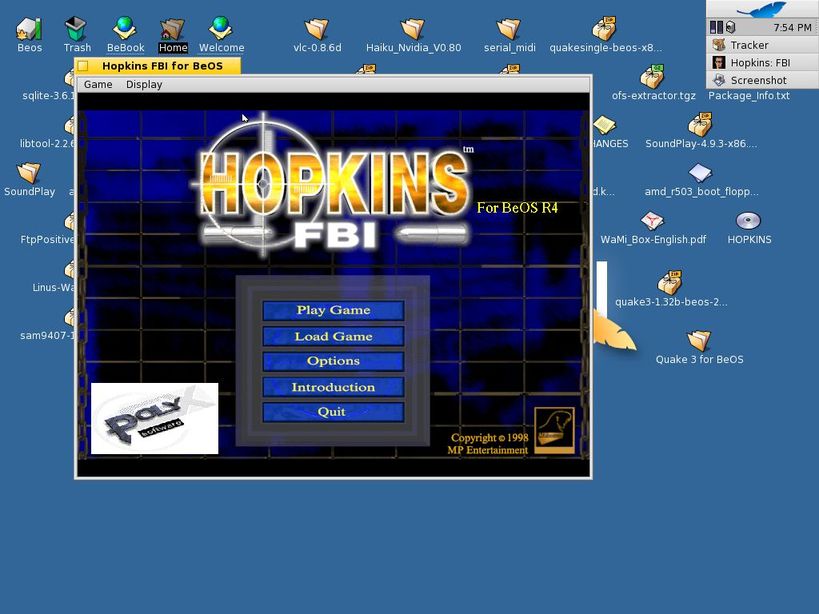The height and width of the screenshot is (614, 819).
Task: Select the Package_Info.txt file label
Action: coord(748,96)
